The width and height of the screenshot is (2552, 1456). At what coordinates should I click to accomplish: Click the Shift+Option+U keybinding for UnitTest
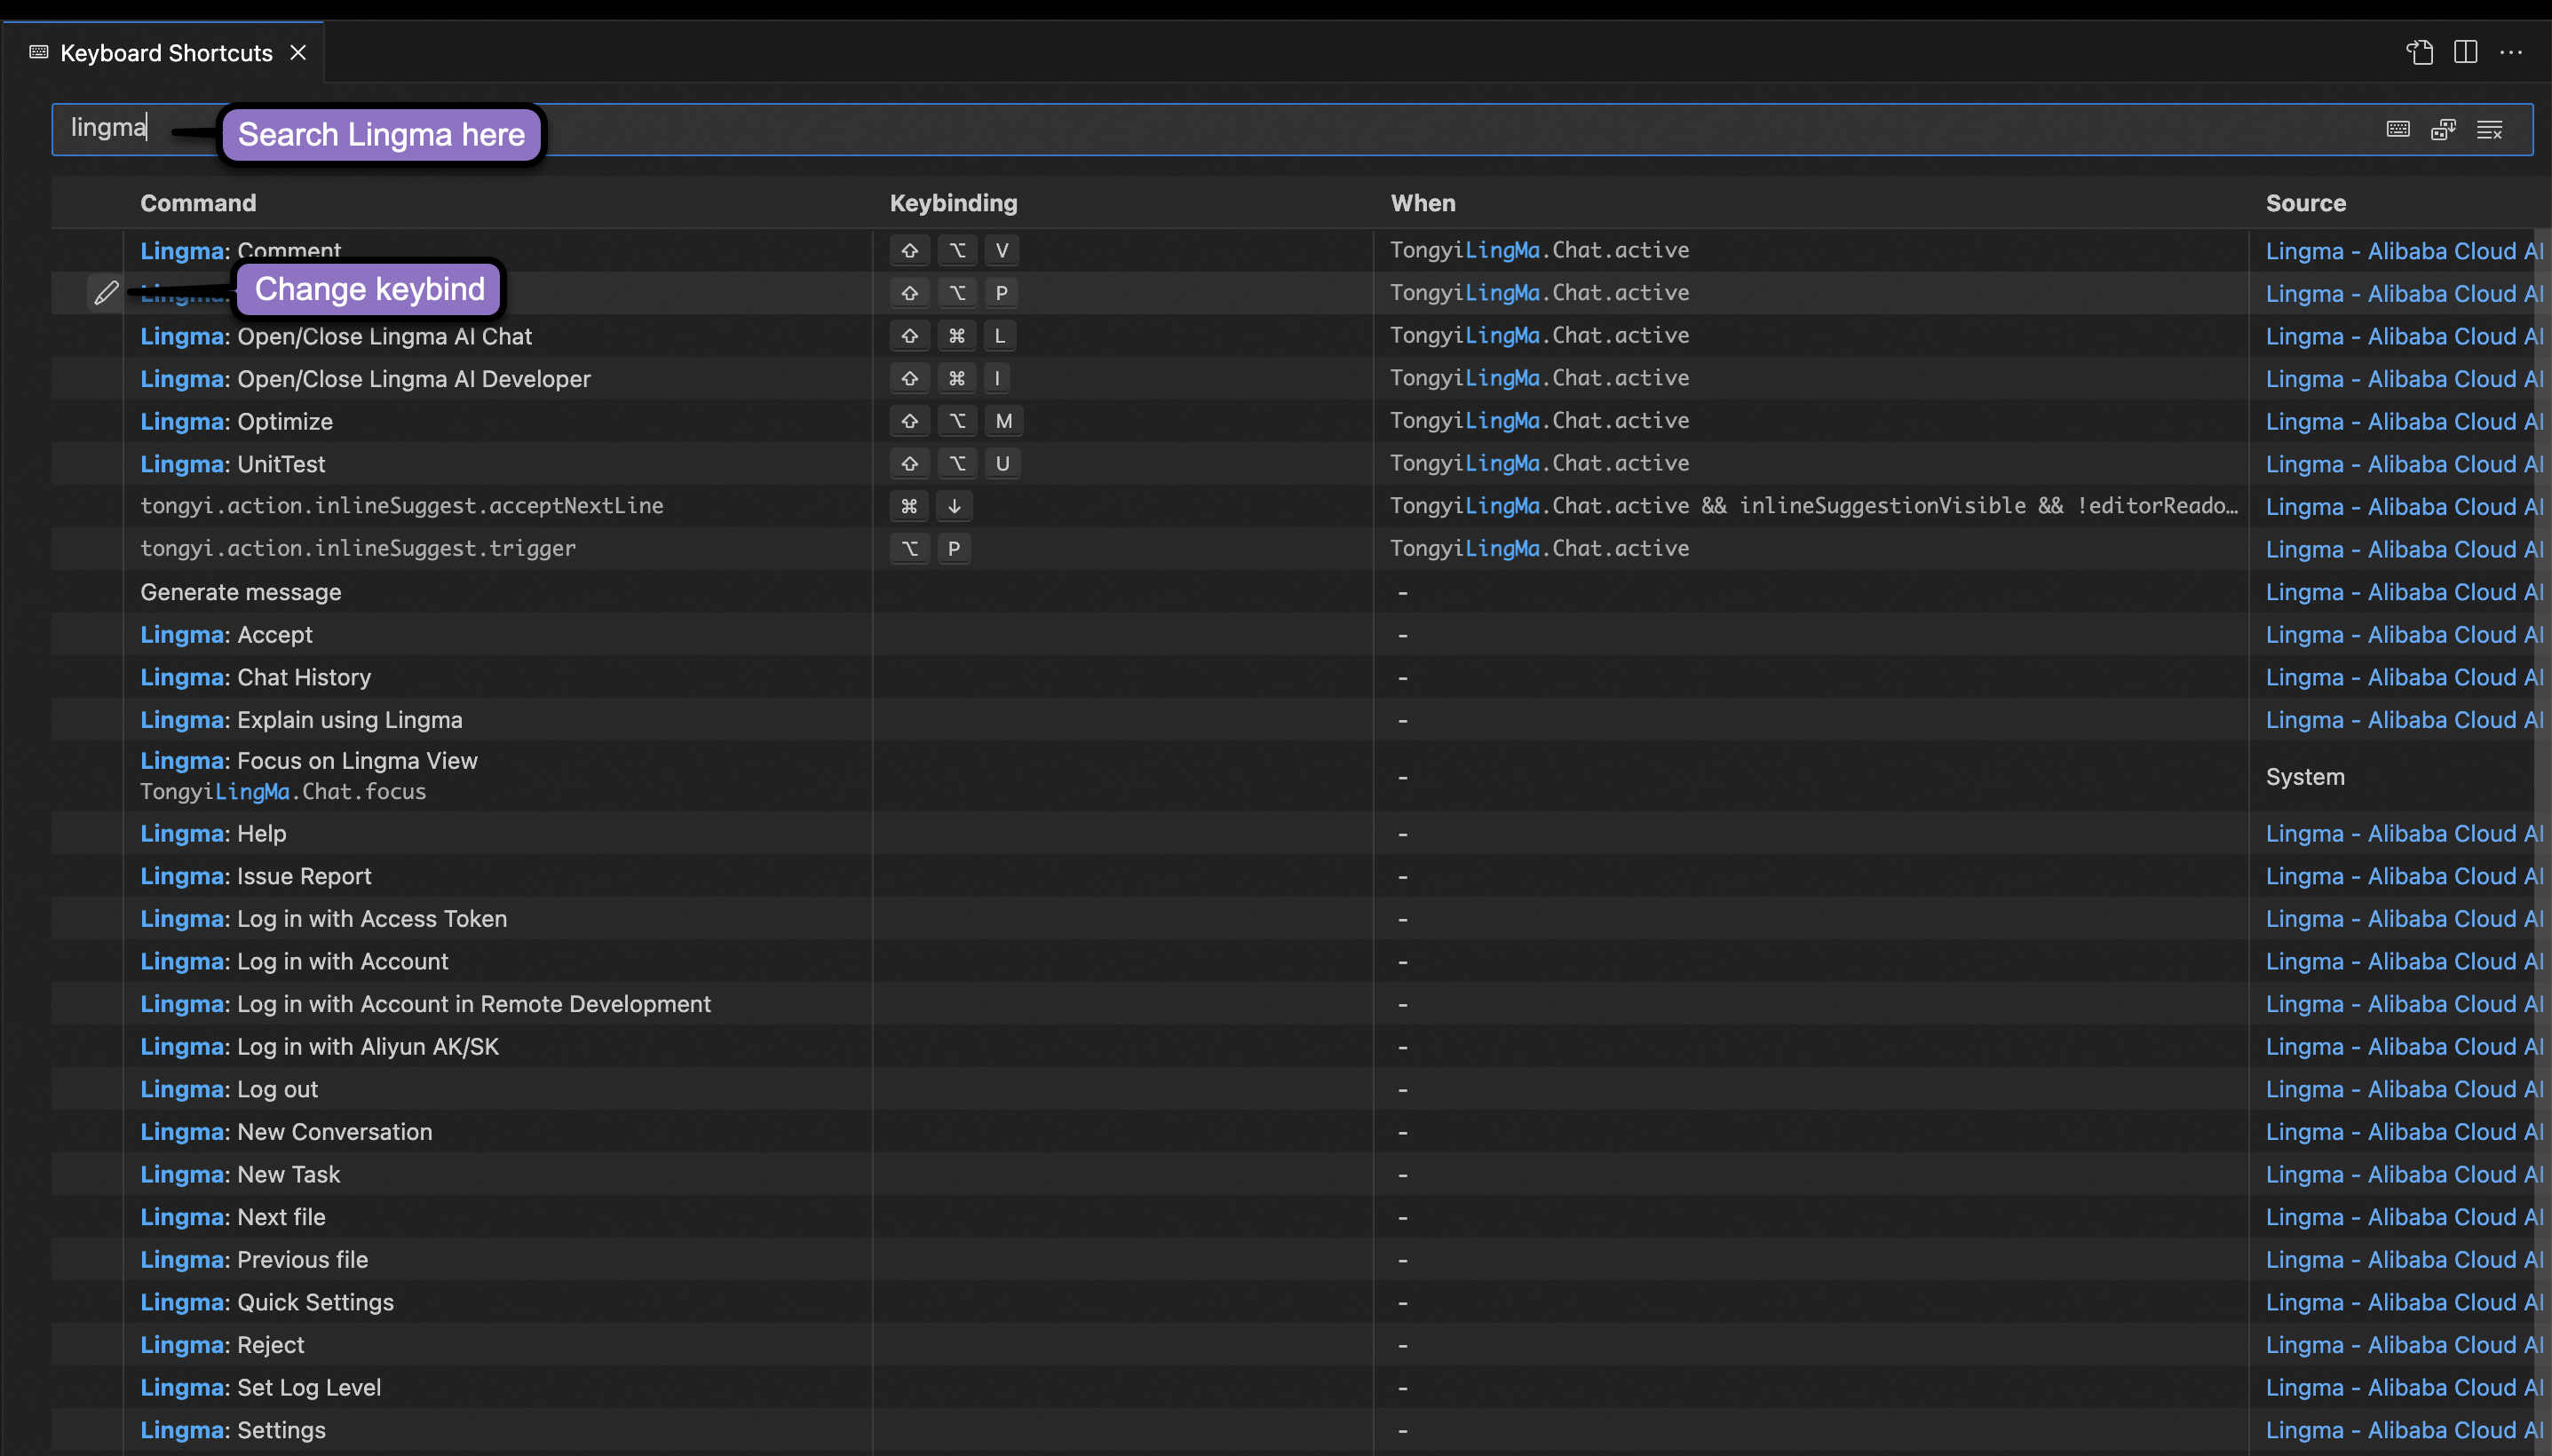(955, 464)
